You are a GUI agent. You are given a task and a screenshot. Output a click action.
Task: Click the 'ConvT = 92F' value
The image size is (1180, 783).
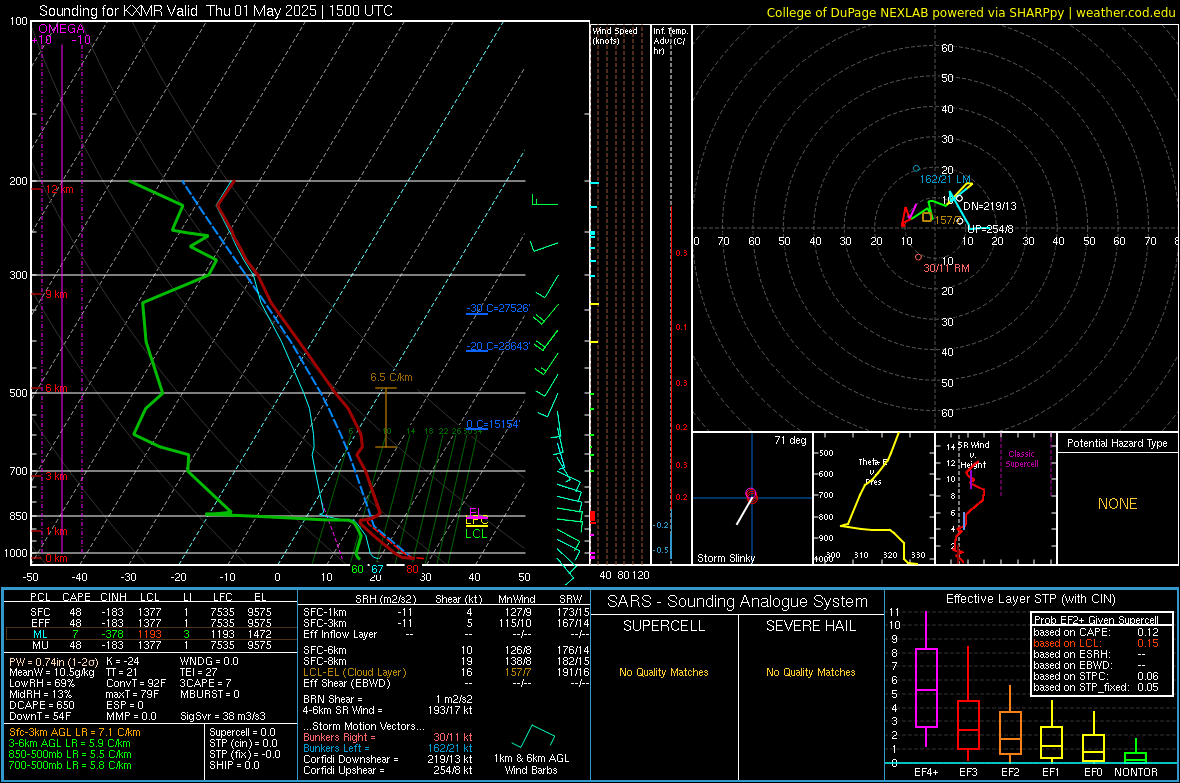[x=136, y=683]
